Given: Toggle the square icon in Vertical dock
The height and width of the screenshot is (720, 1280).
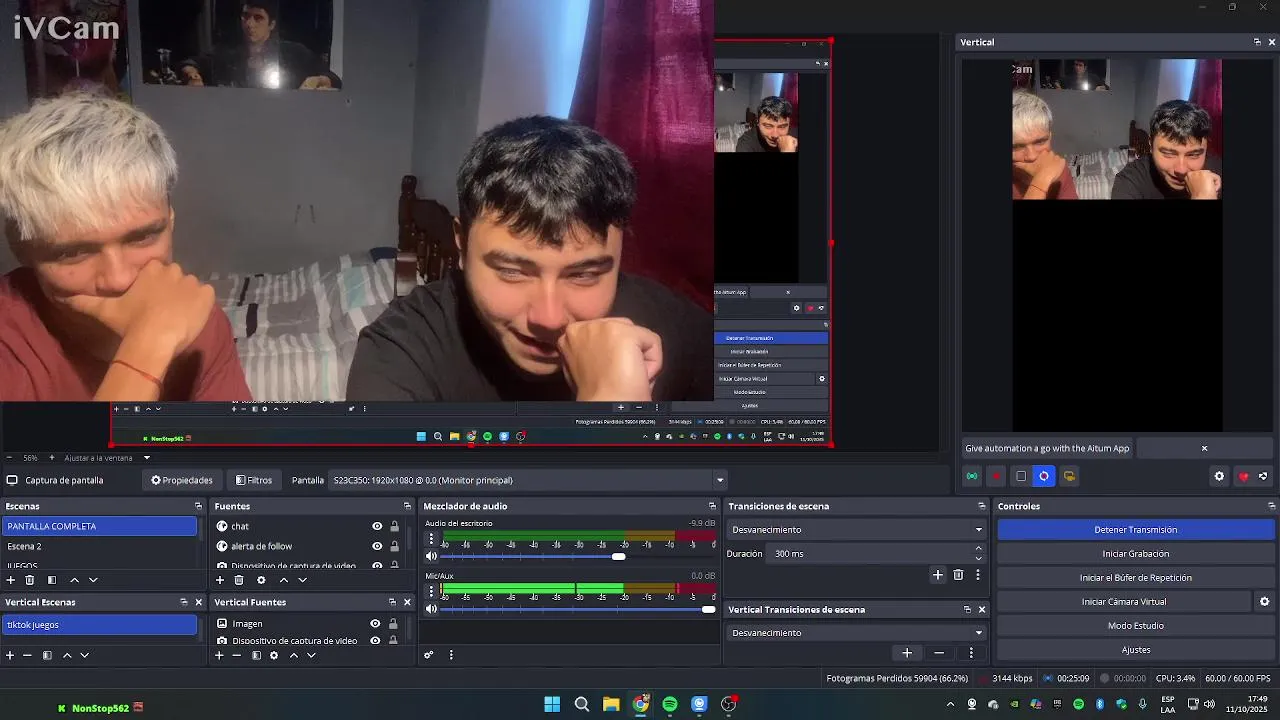Looking at the screenshot, I should pos(1020,476).
